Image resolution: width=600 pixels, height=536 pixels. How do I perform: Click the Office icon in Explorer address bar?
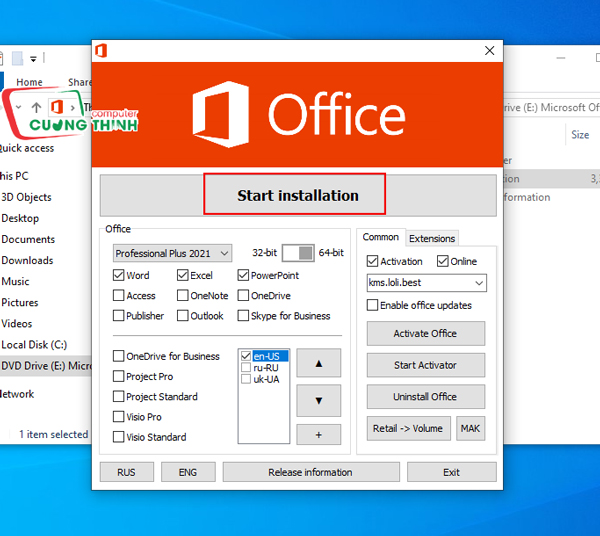[57, 107]
